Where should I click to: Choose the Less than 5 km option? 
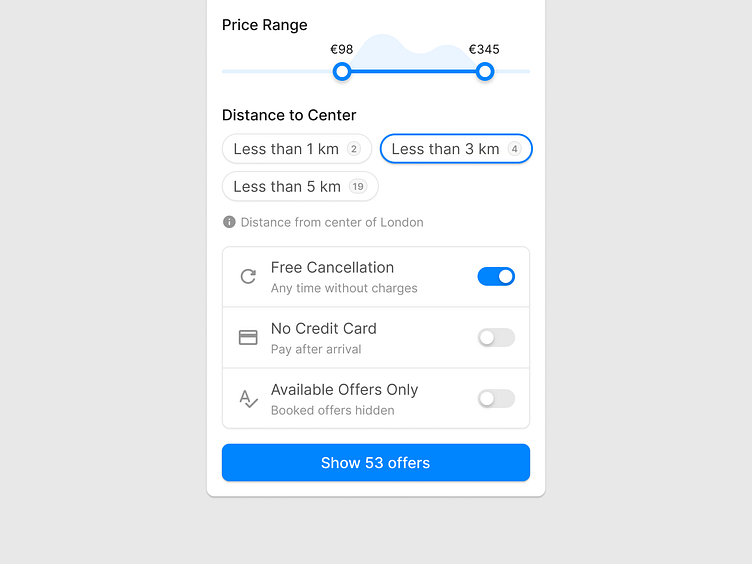pyautogui.click(x=300, y=187)
